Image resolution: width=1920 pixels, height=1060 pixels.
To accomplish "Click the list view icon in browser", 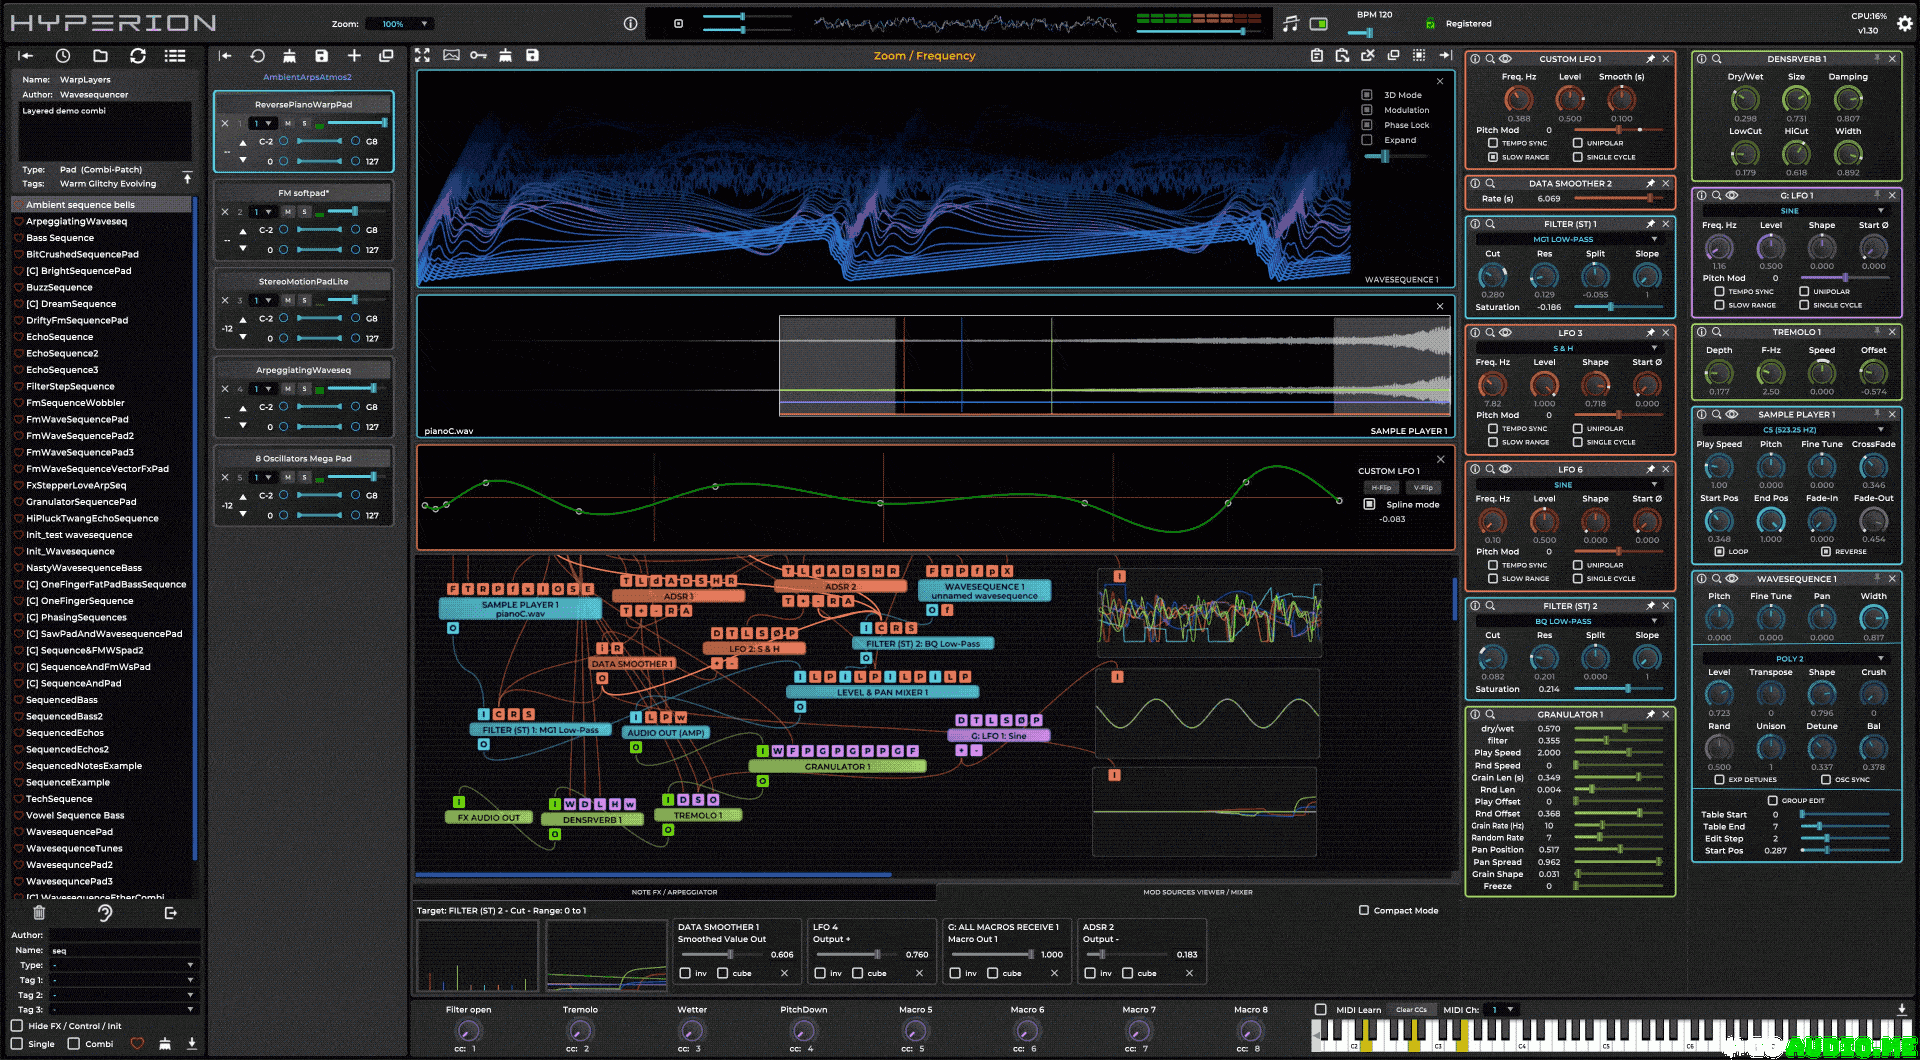I will (x=175, y=56).
